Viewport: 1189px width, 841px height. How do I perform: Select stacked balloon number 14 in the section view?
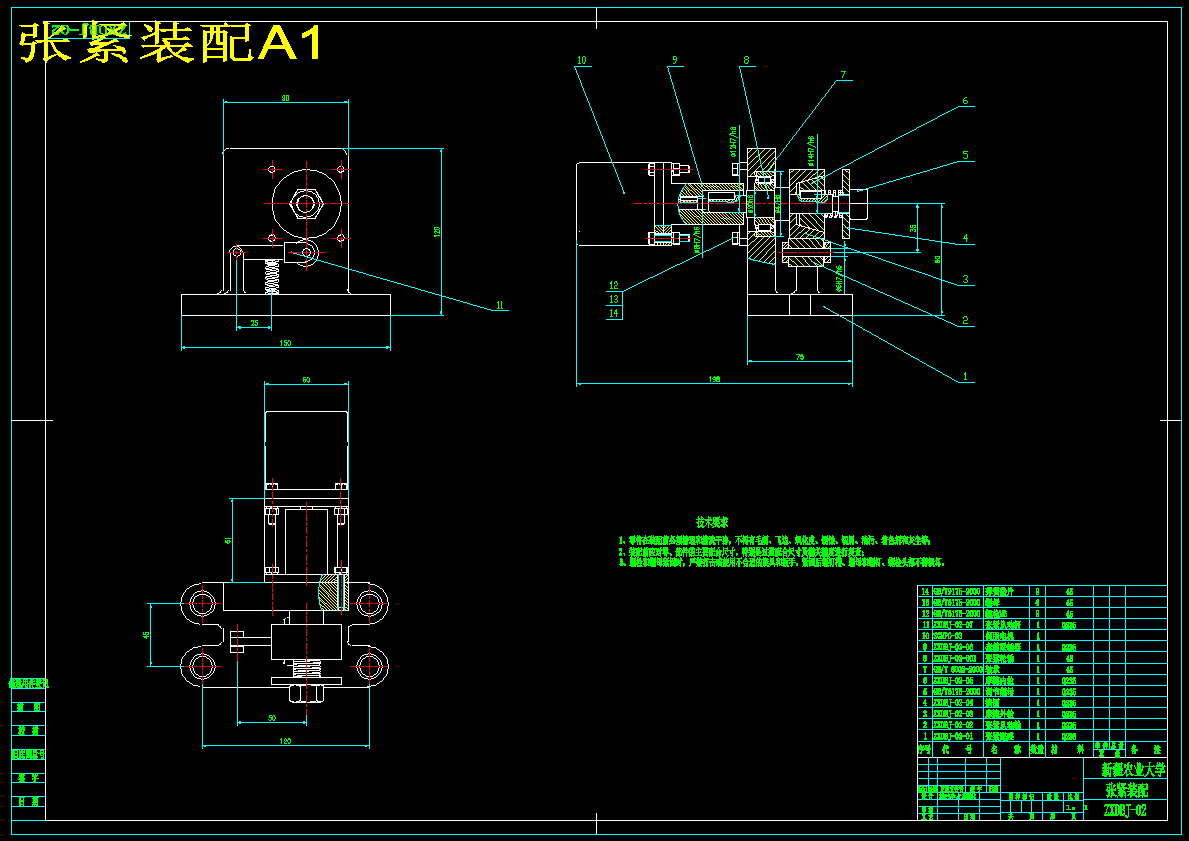(x=613, y=312)
